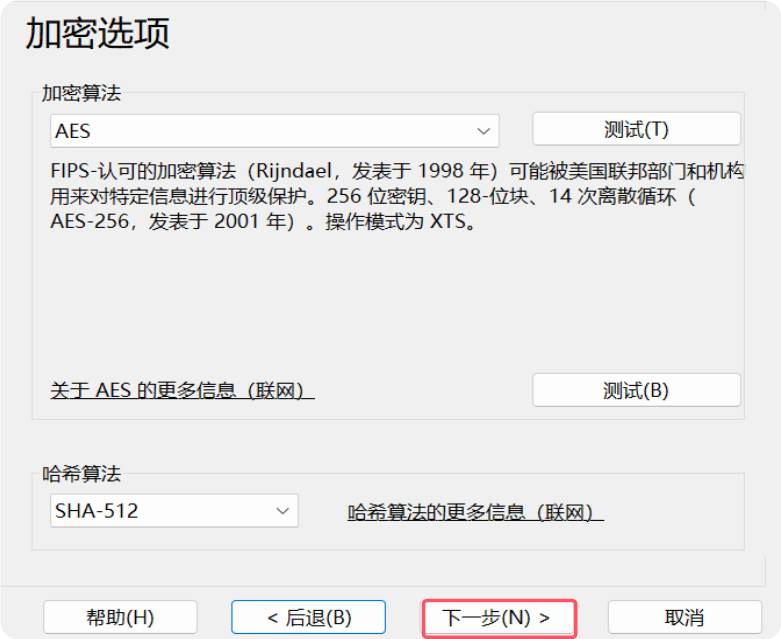Click the 哈希算法 group label
Image resolution: width=781 pixels, height=639 pixels.
[x=81, y=474]
